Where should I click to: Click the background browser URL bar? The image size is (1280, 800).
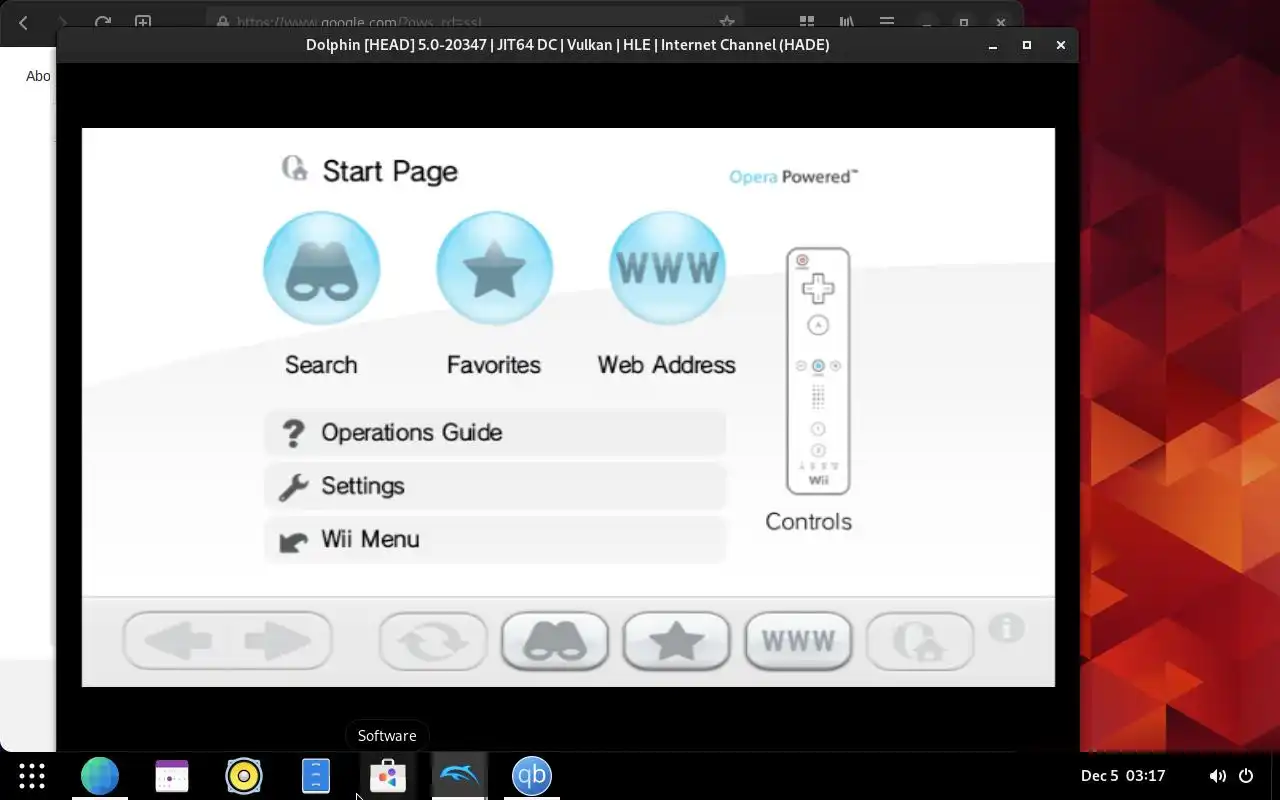[475, 21]
